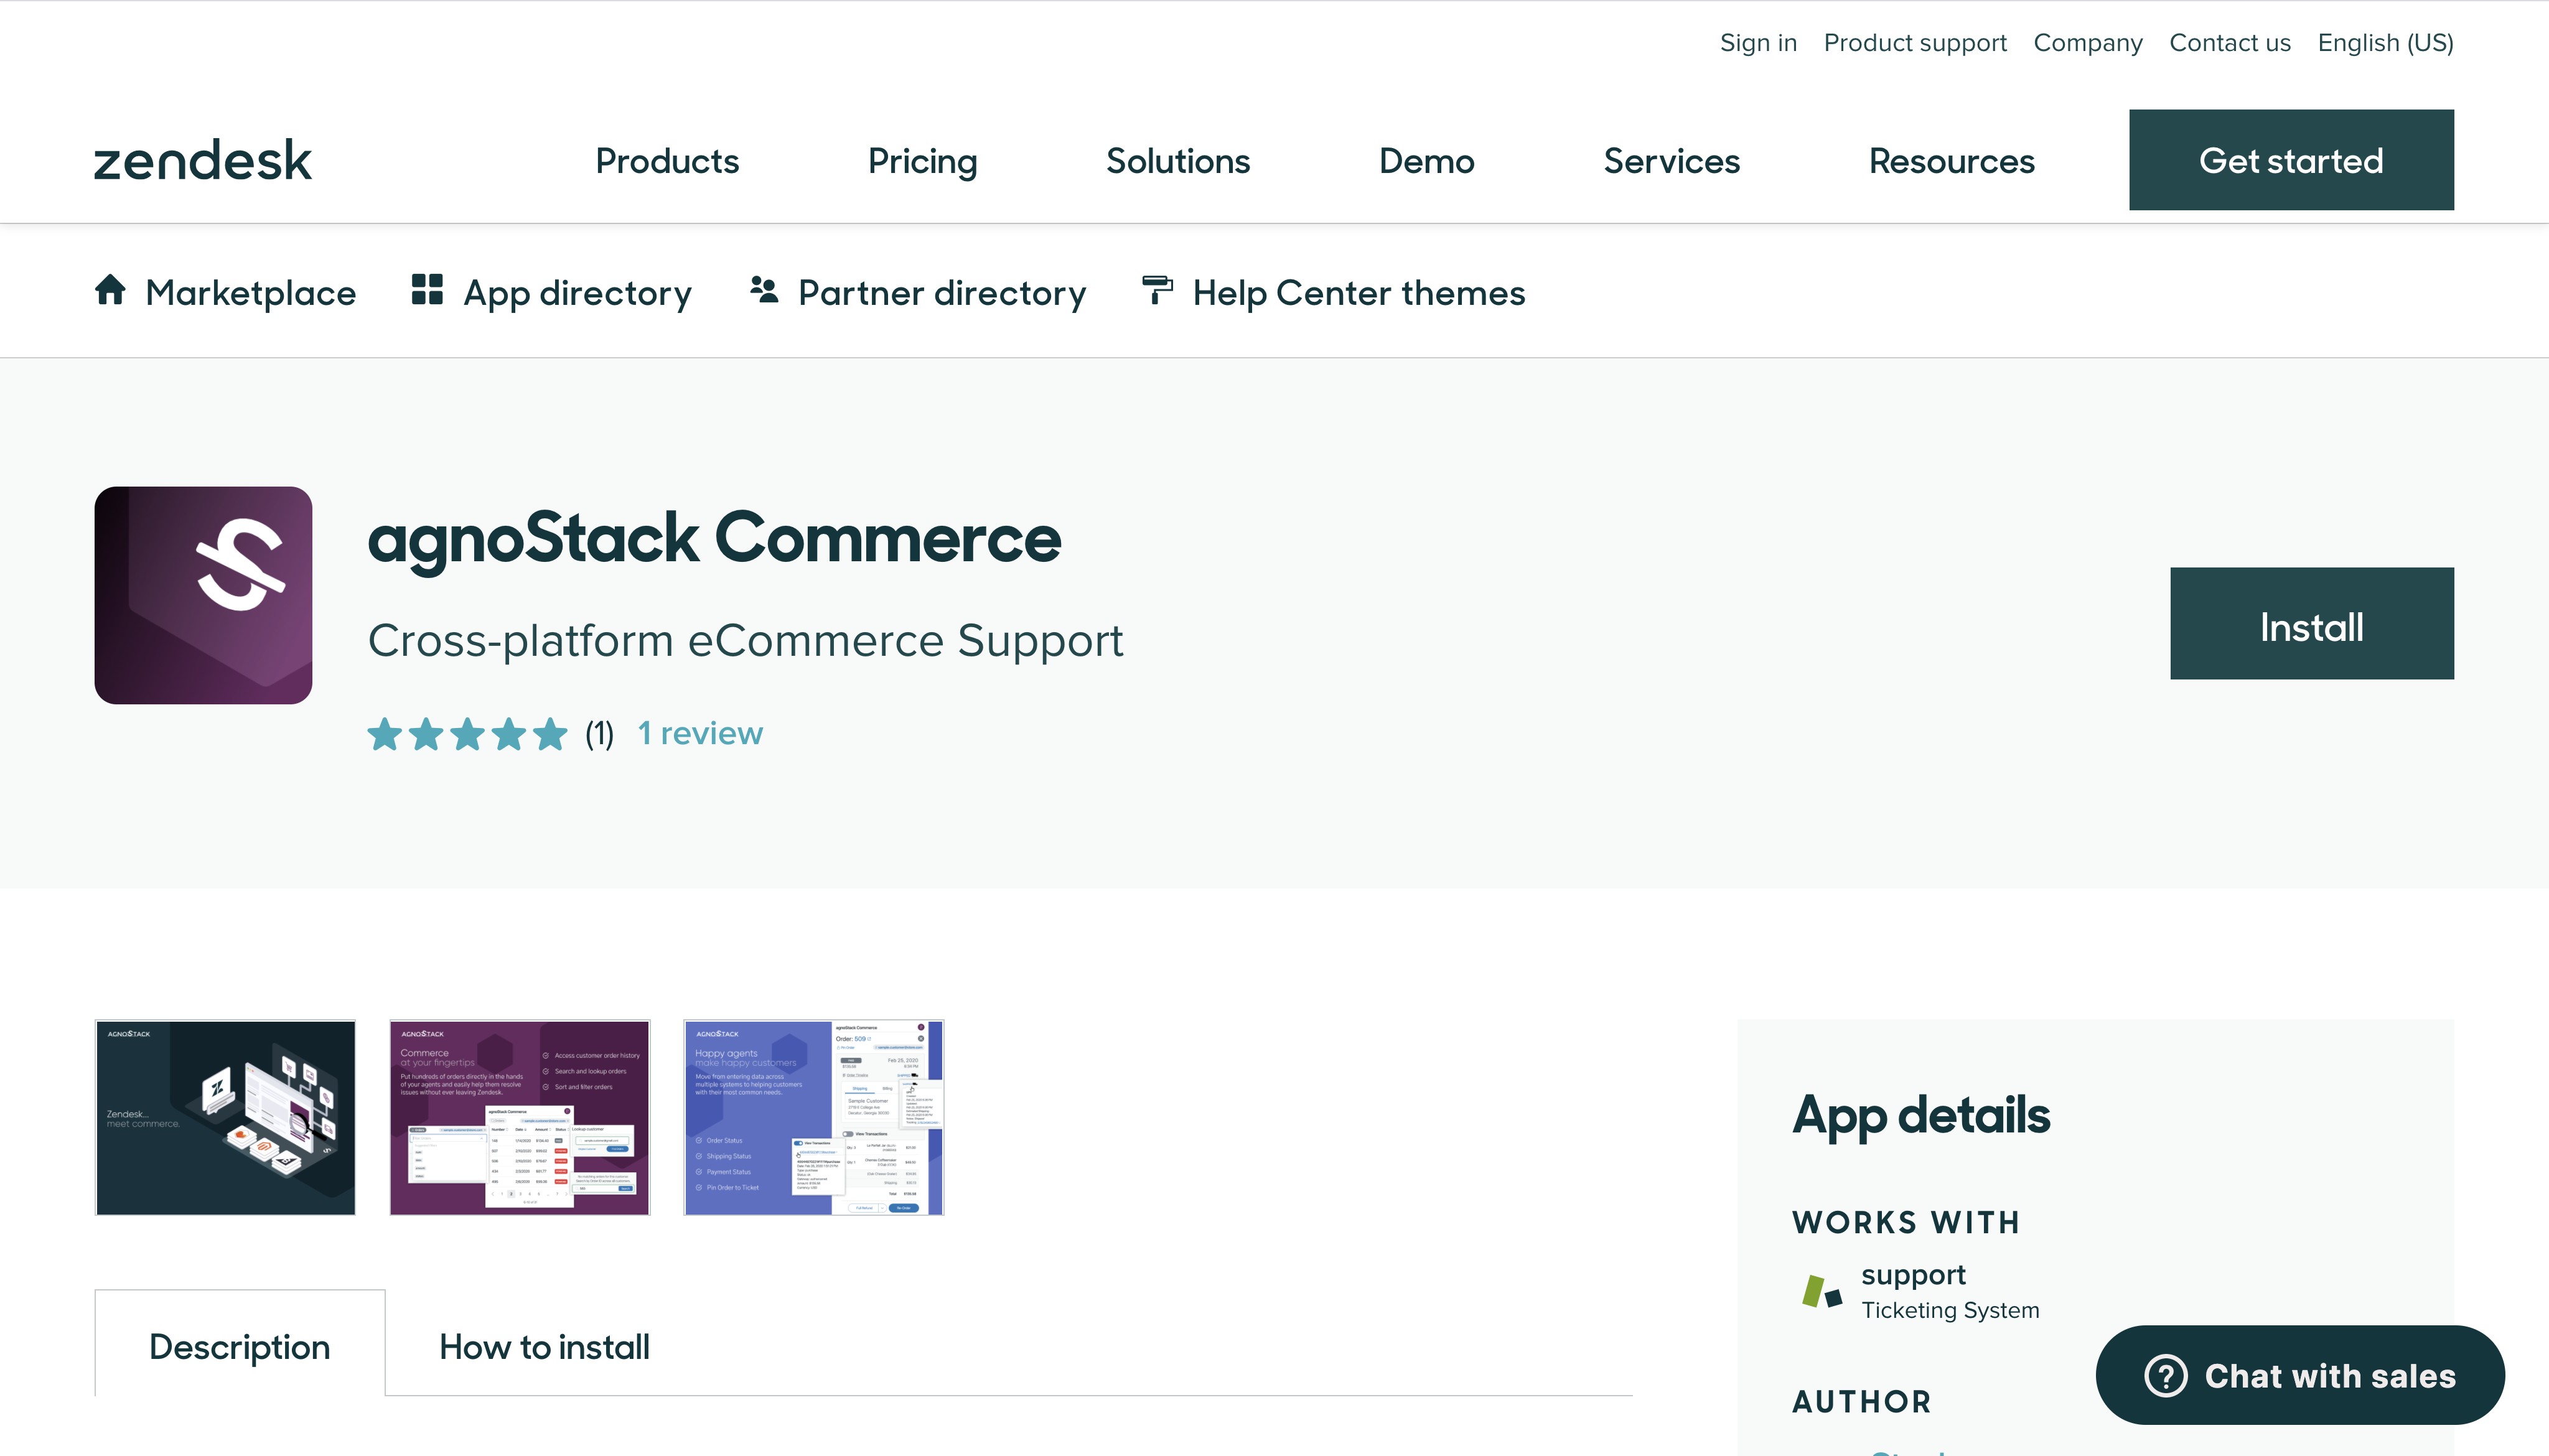Click the 'support' product name text

tap(1913, 1275)
